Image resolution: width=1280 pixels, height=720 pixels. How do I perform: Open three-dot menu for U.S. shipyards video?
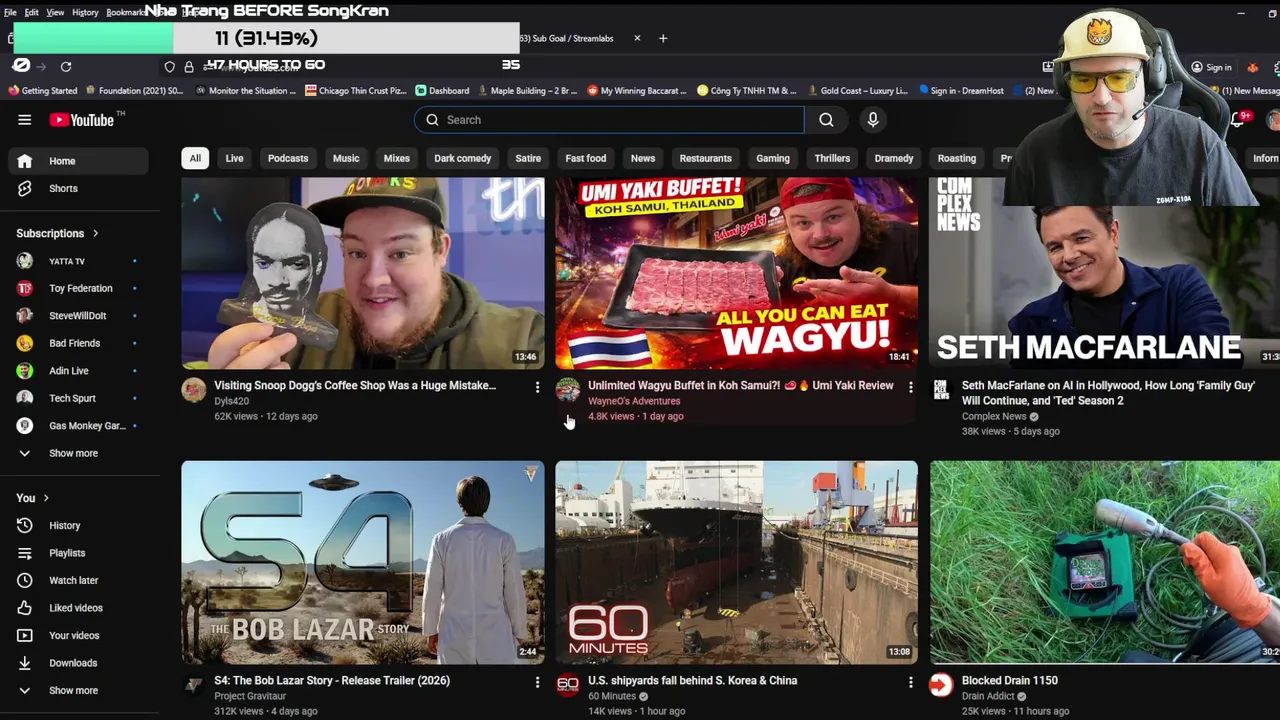click(910, 682)
